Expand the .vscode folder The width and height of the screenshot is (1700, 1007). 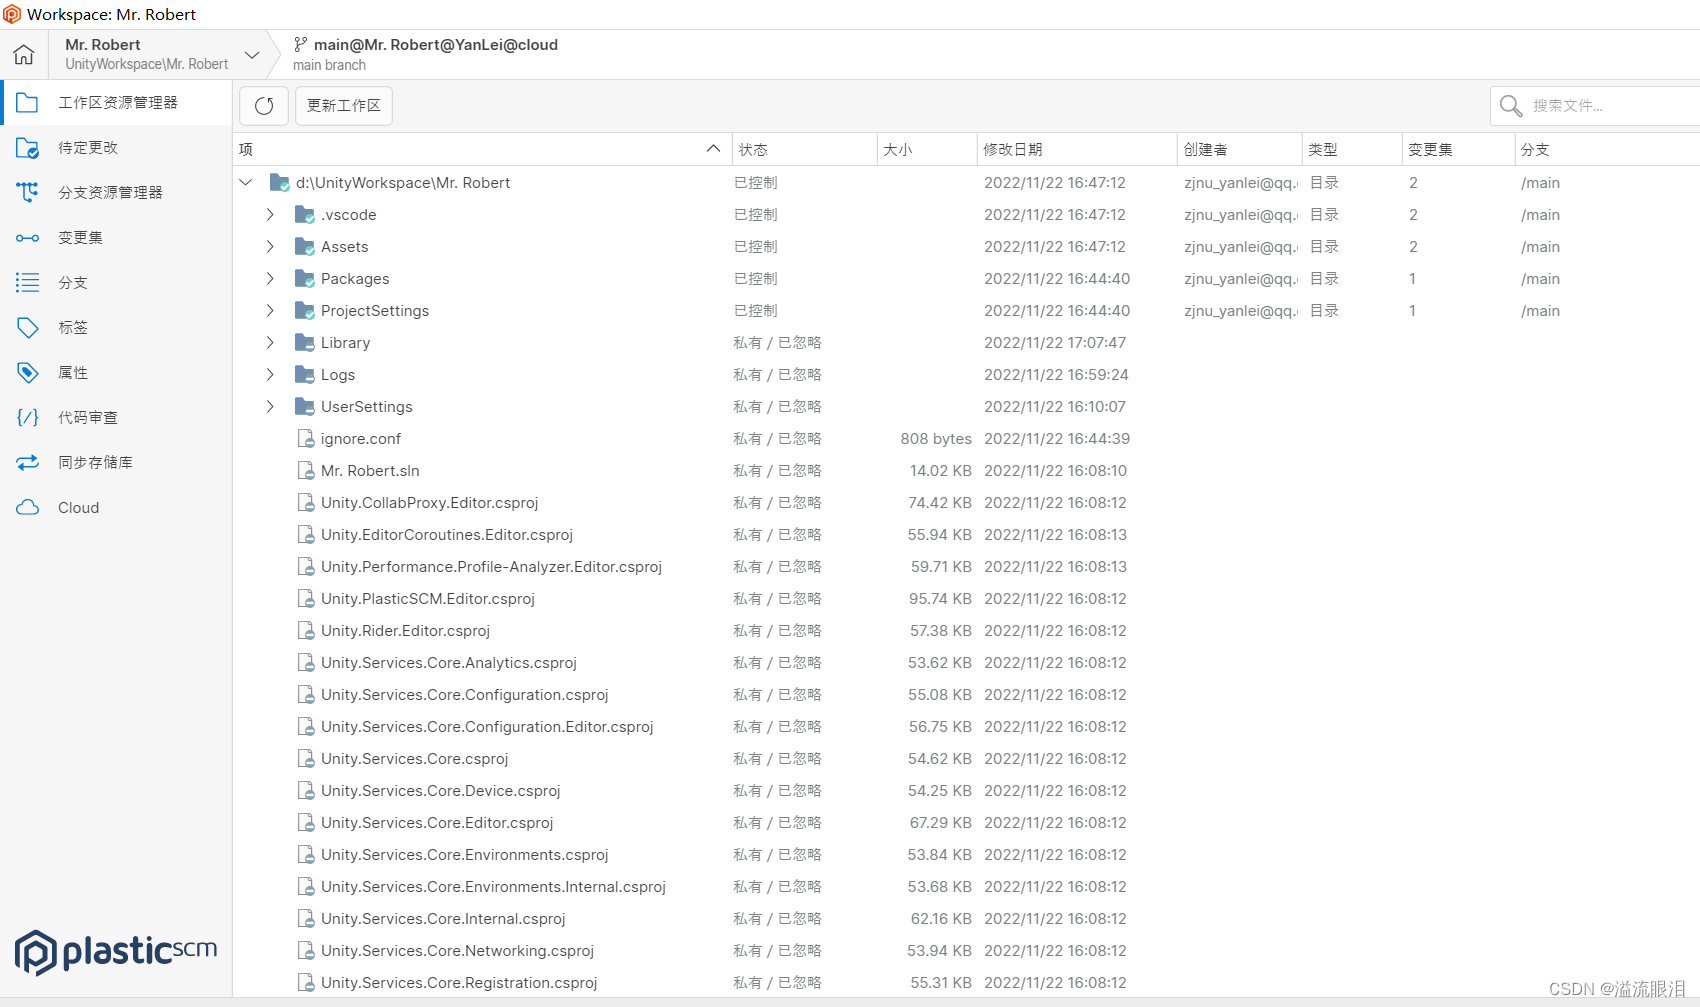(x=270, y=215)
